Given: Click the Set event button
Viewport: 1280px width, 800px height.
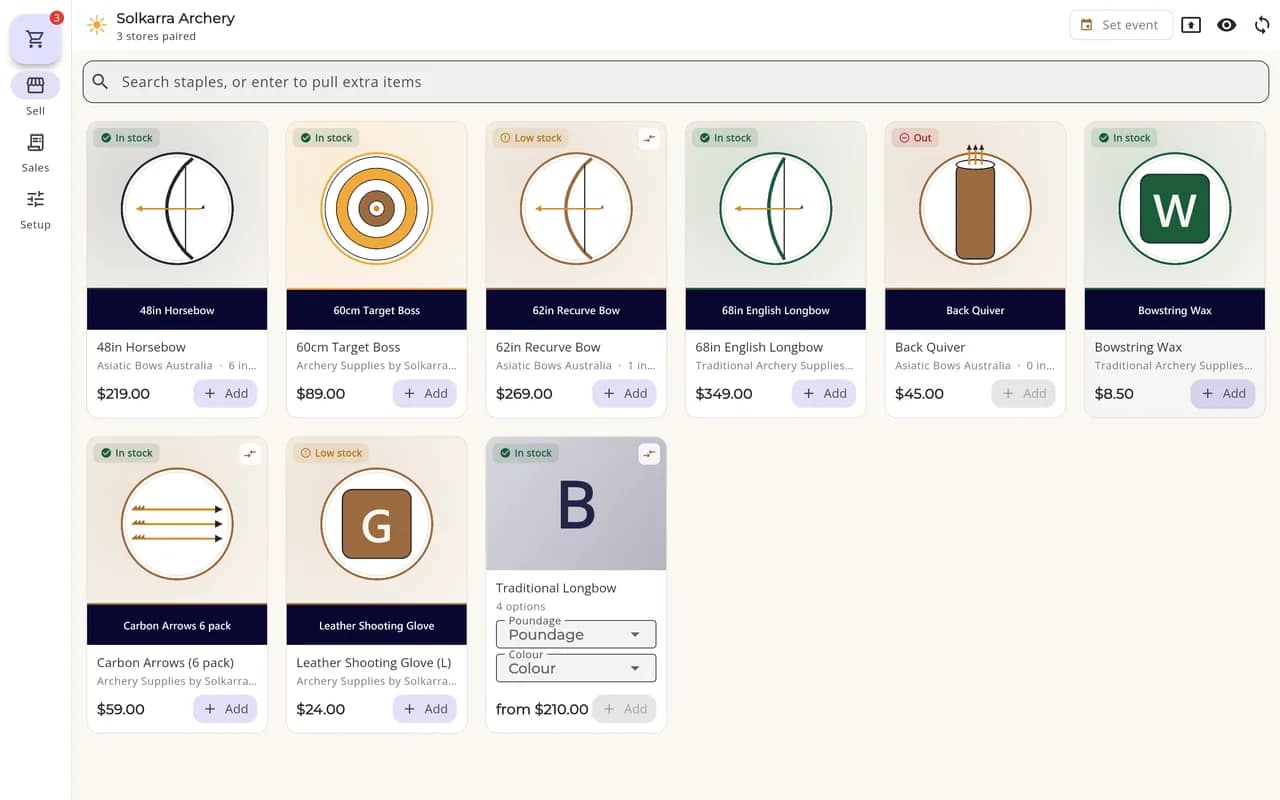Looking at the screenshot, I should coord(1120,25).
